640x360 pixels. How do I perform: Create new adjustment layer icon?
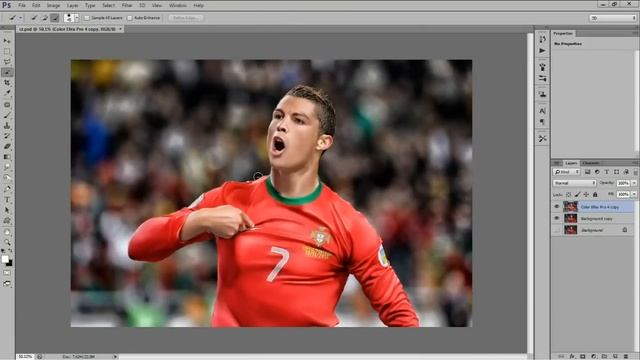click(593, 356)
